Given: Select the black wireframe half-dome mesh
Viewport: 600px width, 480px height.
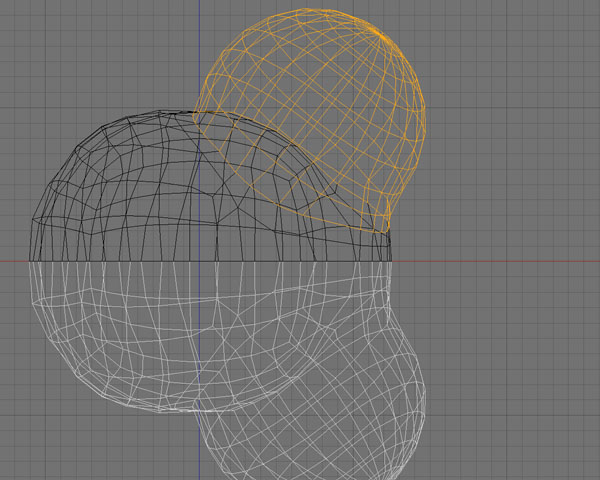Looking at the screenshot, I should [210, 186].
